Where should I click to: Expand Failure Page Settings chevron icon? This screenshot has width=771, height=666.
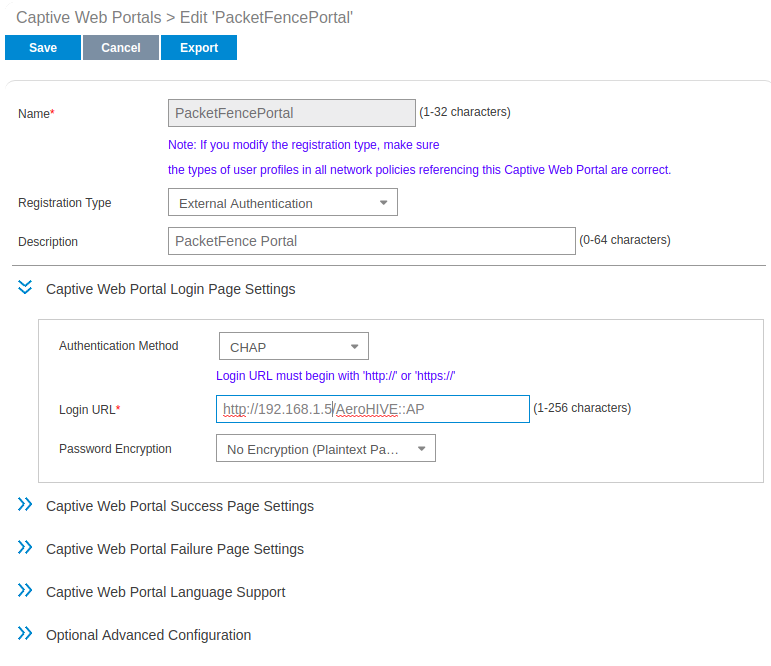(x=25, y=548)
